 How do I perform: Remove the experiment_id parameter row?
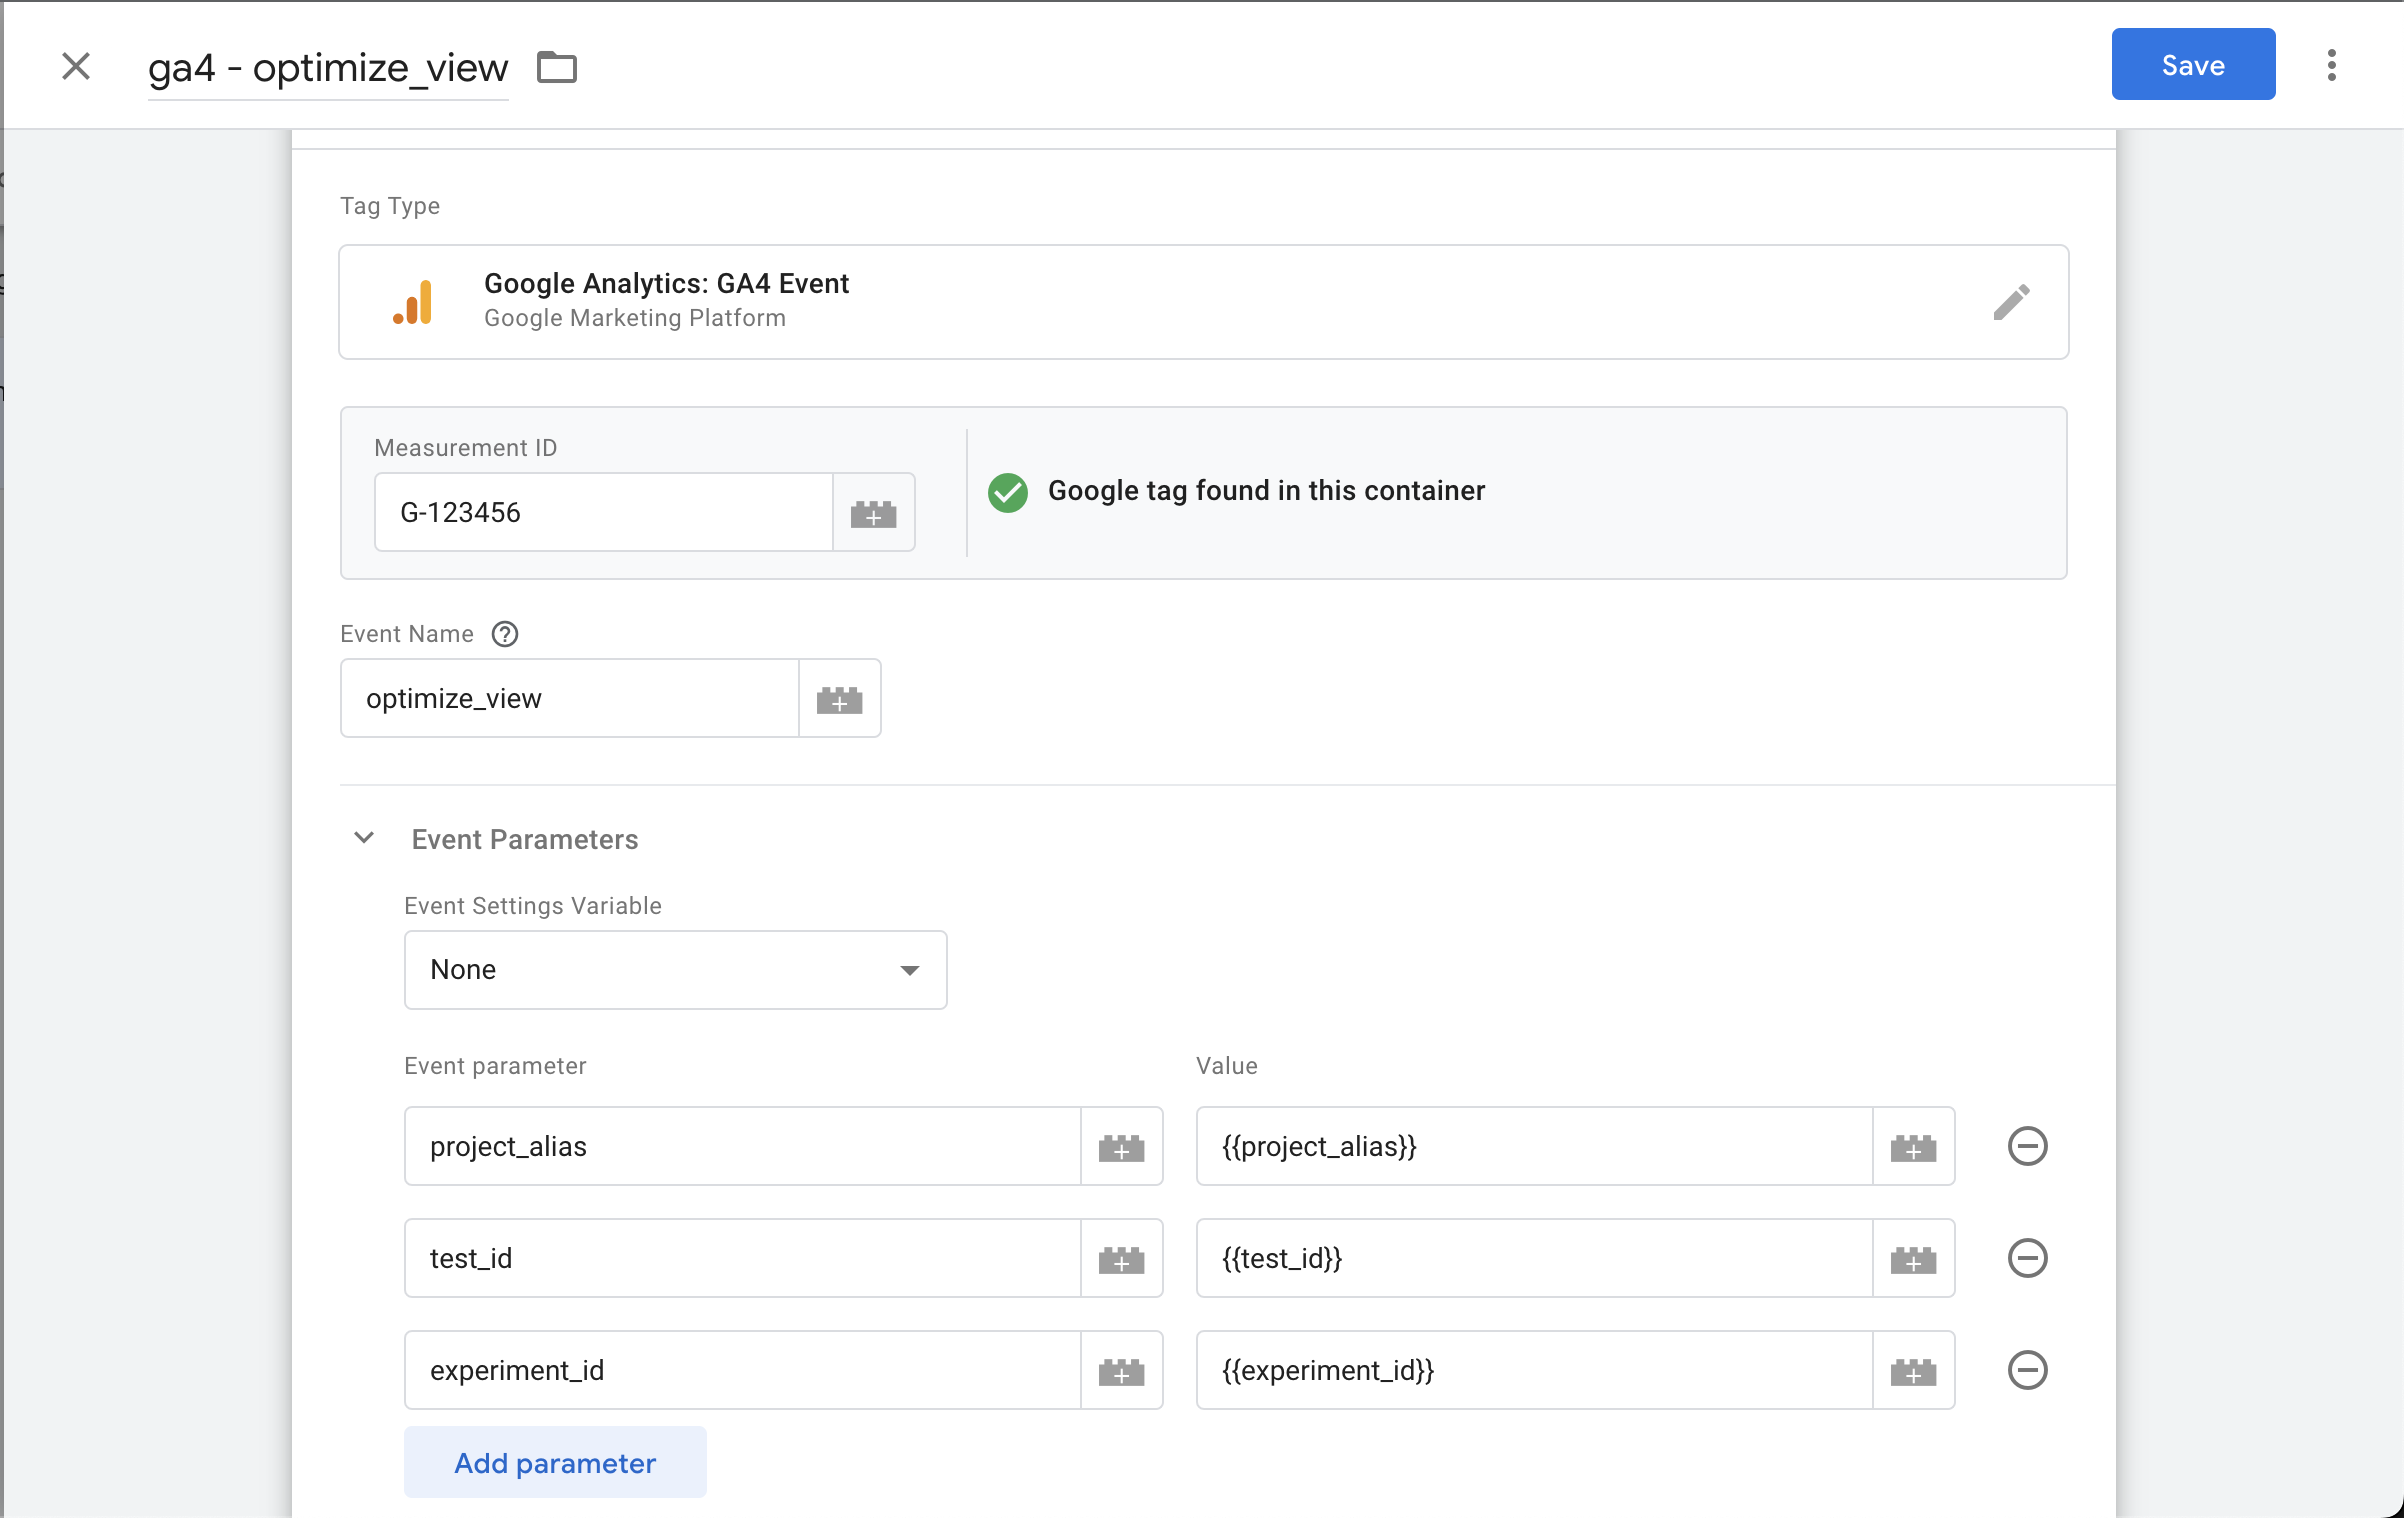click(2028, 1370)
